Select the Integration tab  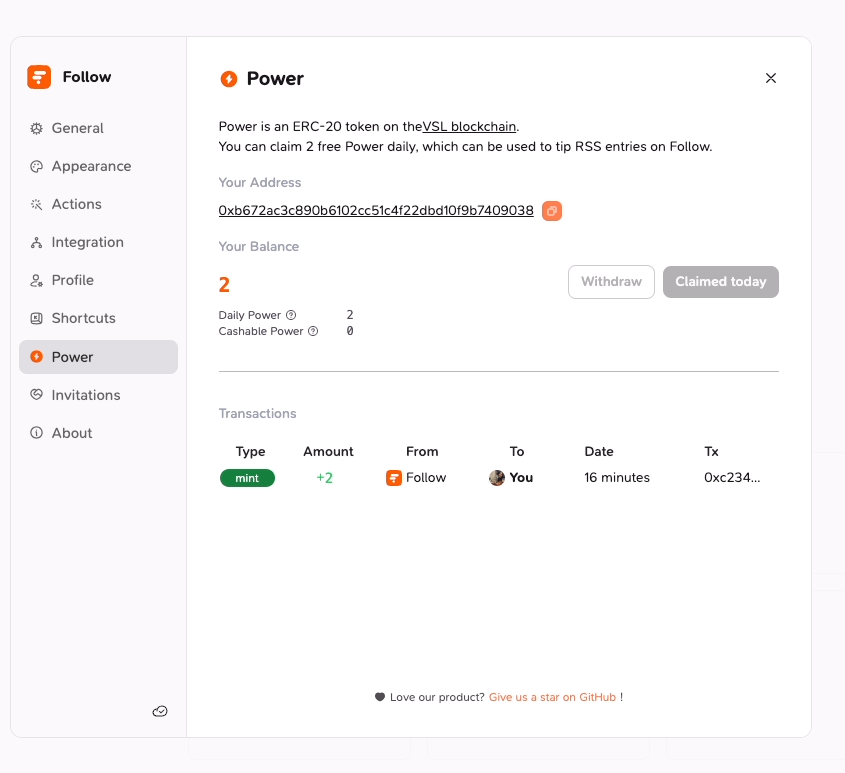coord(98,242)
